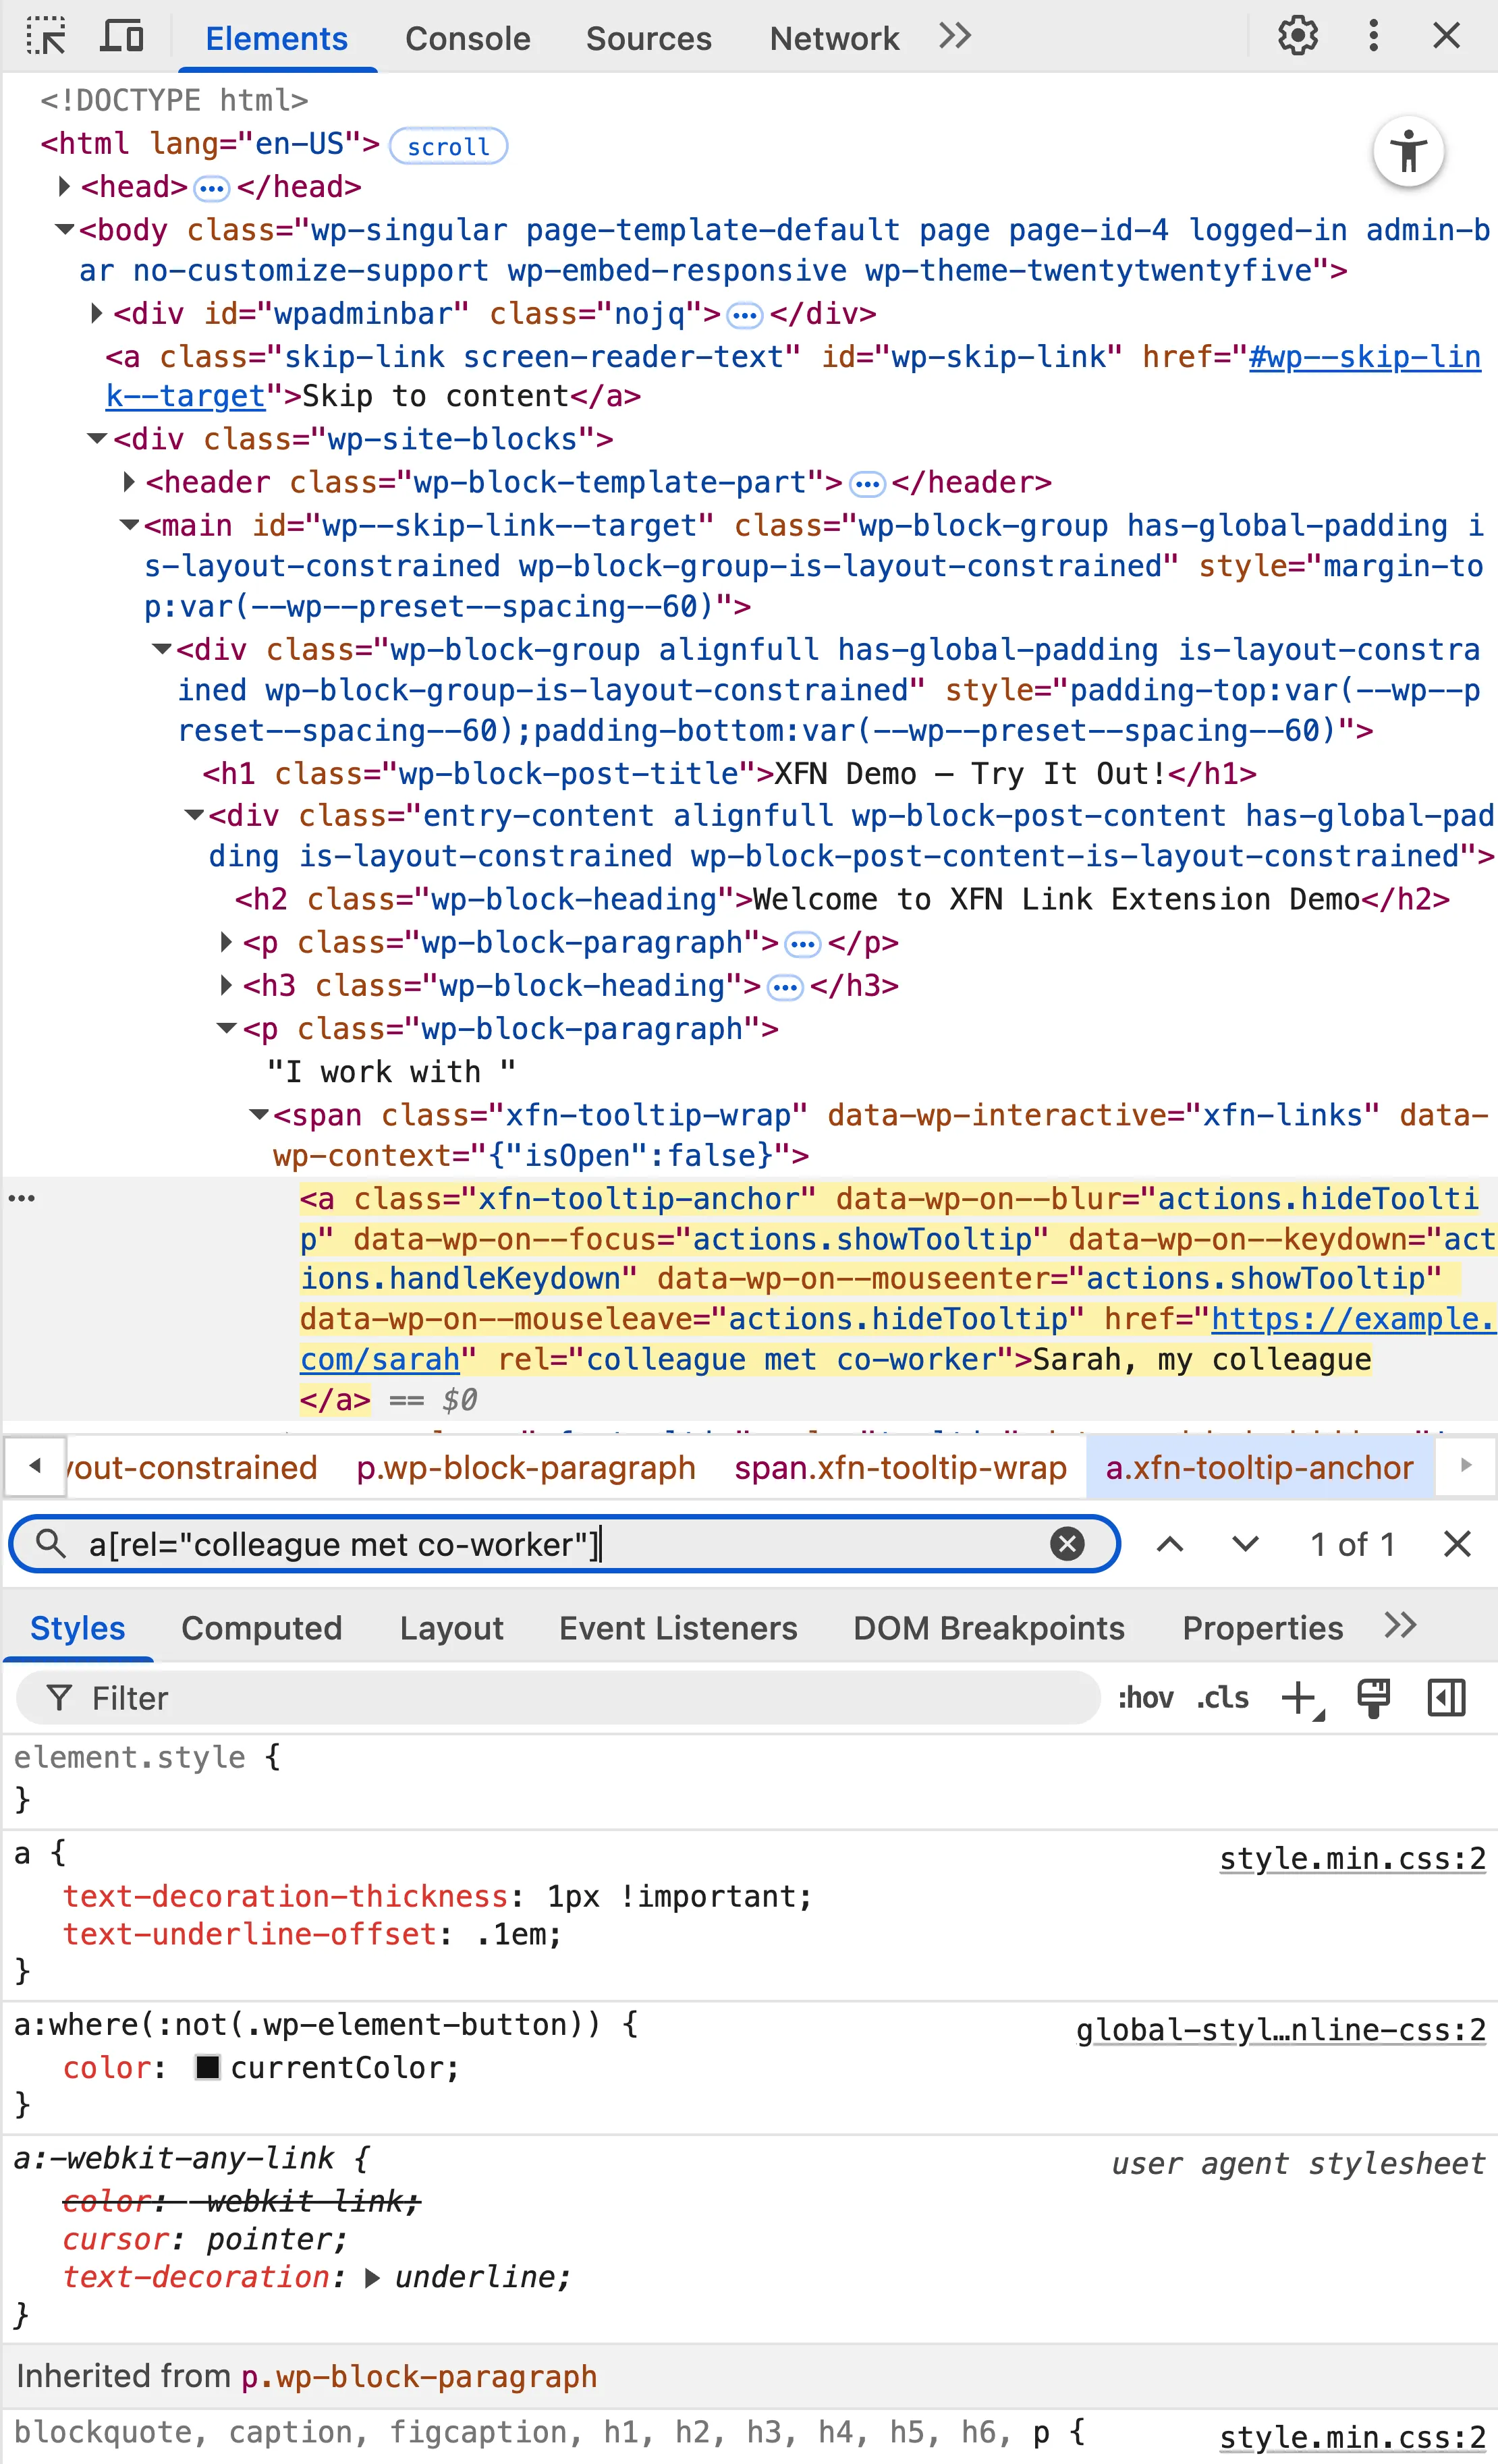Show more DevTools panel tabs
Viewport: 1498px width, 2464px height.
pos(955,36)
